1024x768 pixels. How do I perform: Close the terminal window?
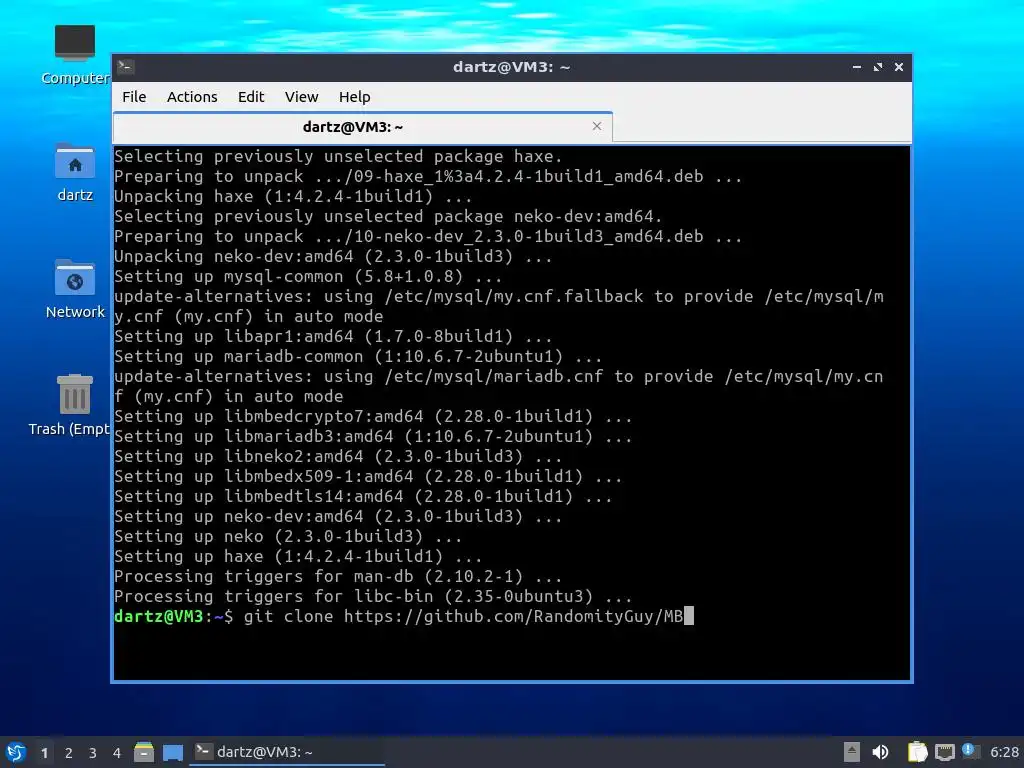click(x=899, y=67)
